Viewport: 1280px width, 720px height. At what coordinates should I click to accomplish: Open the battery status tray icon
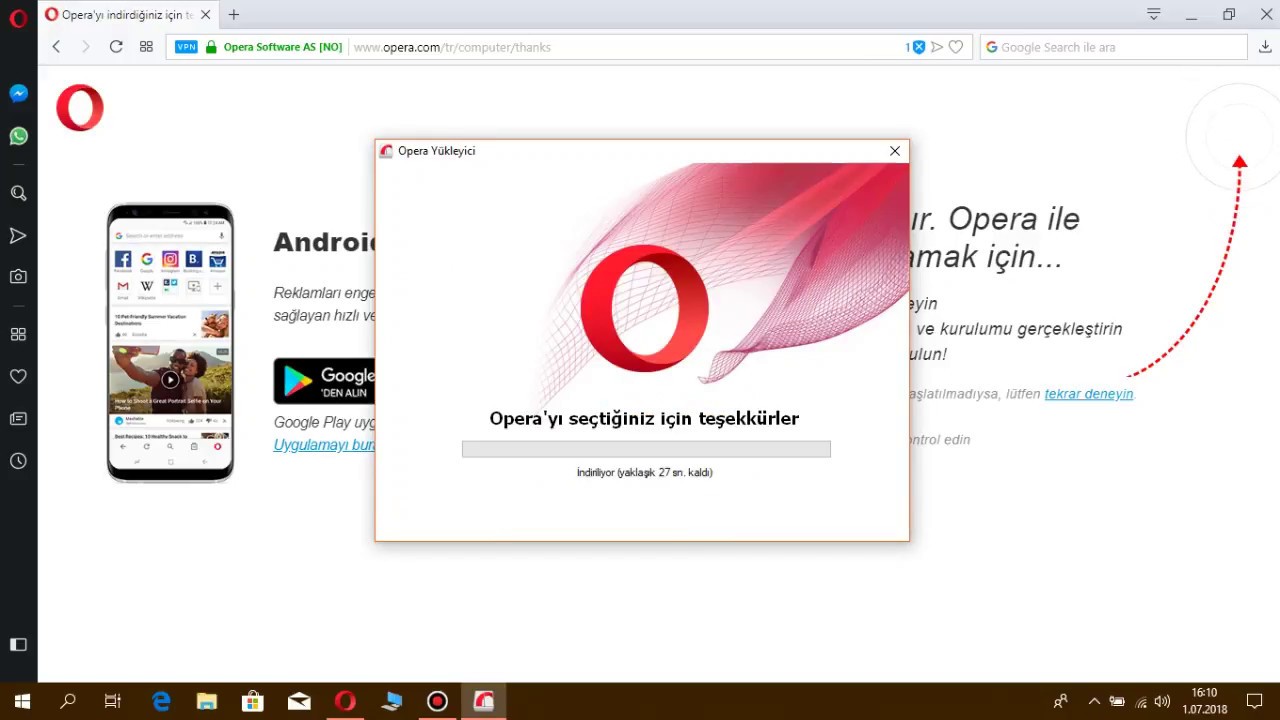pyautogui.click(x=1117, y=701)
